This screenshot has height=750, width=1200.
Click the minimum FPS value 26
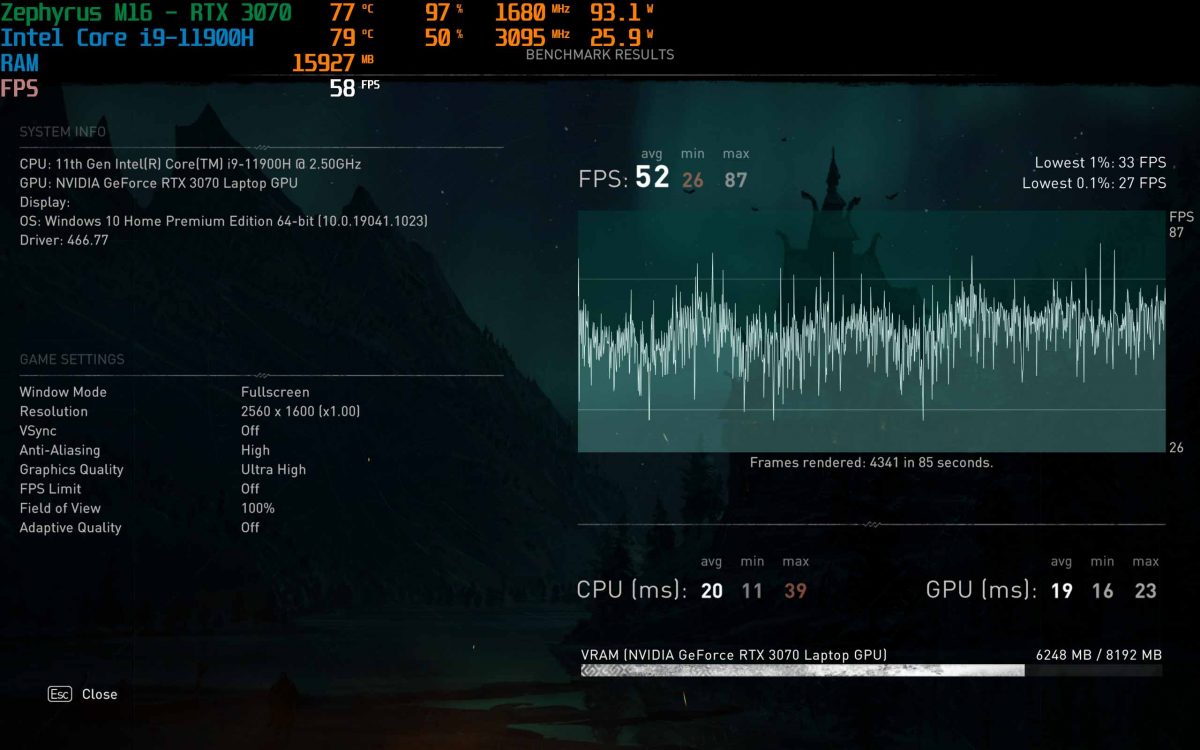[693, 181]
